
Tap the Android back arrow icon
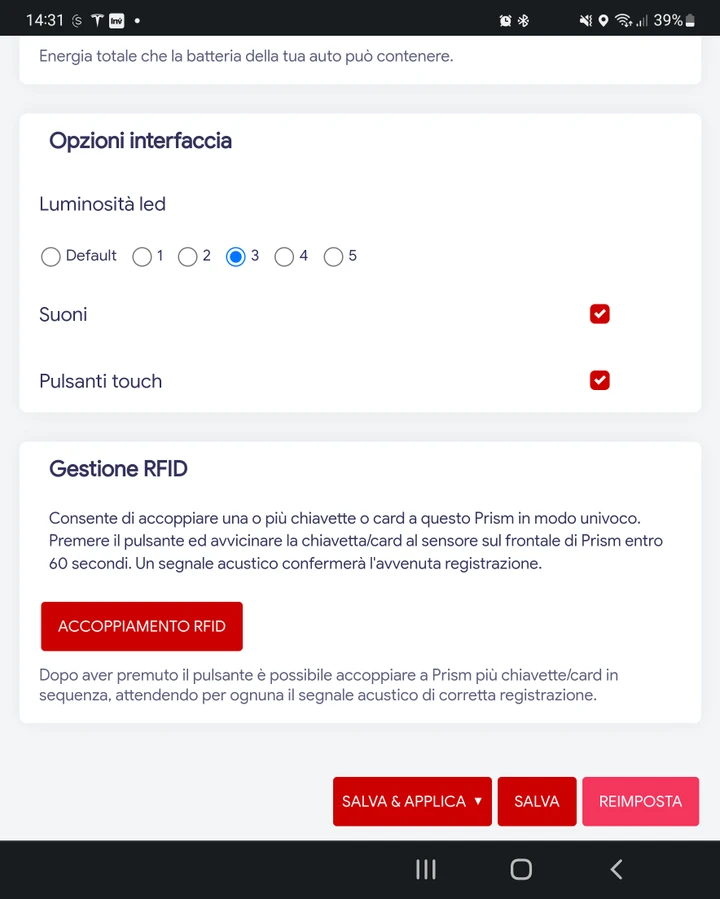click(616, 869)
